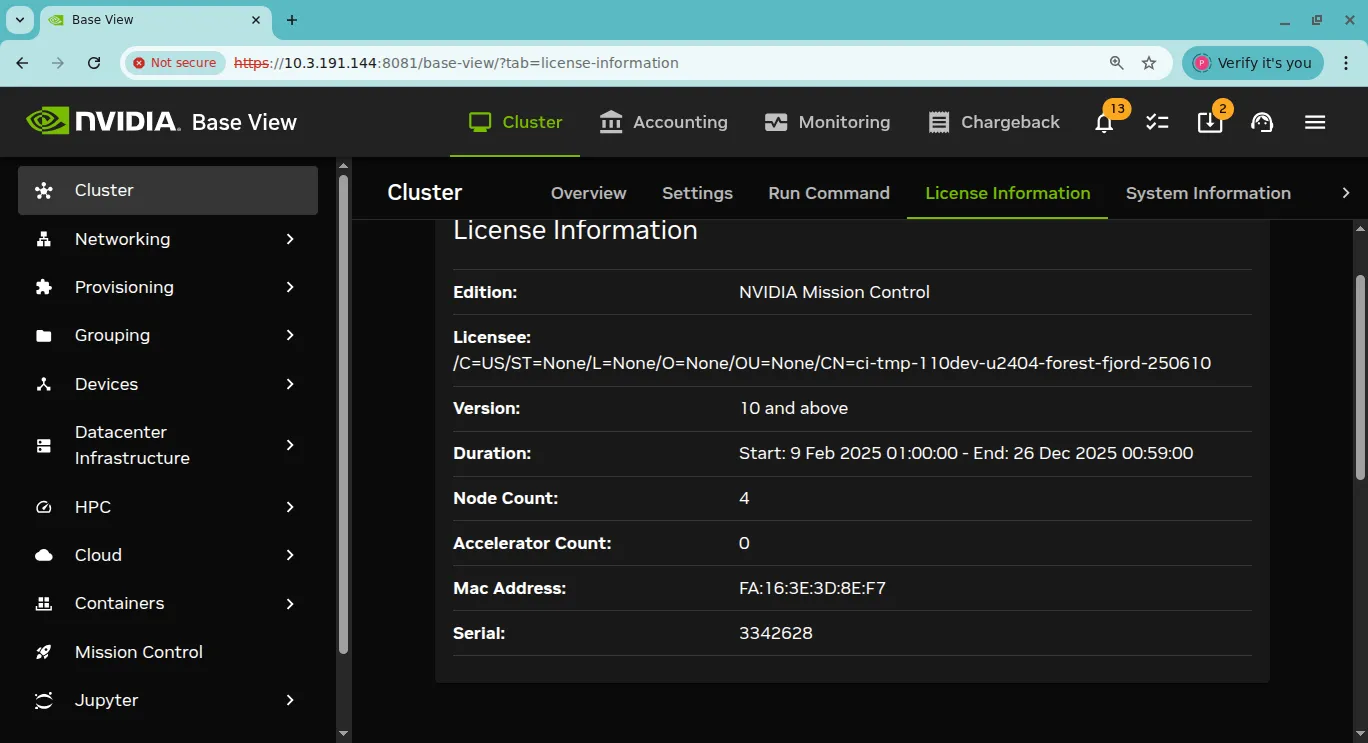Bookmark this page with the star

(1149, 62)
